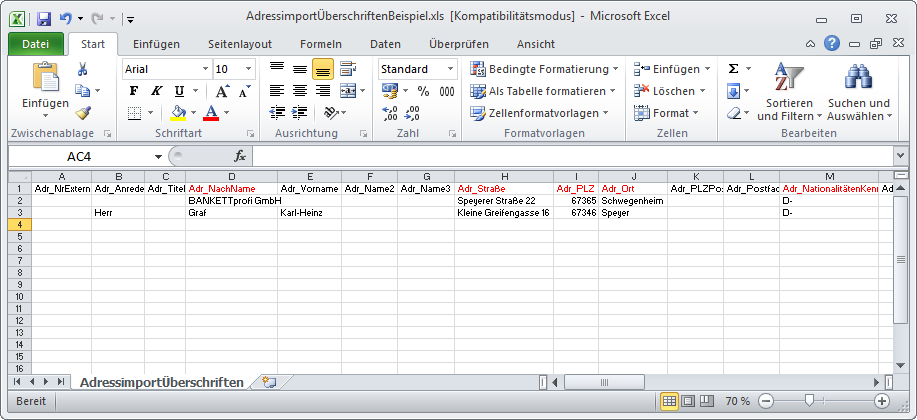
Task: Click the insert new worksheet tab icon
Action: tap(269, 383)
